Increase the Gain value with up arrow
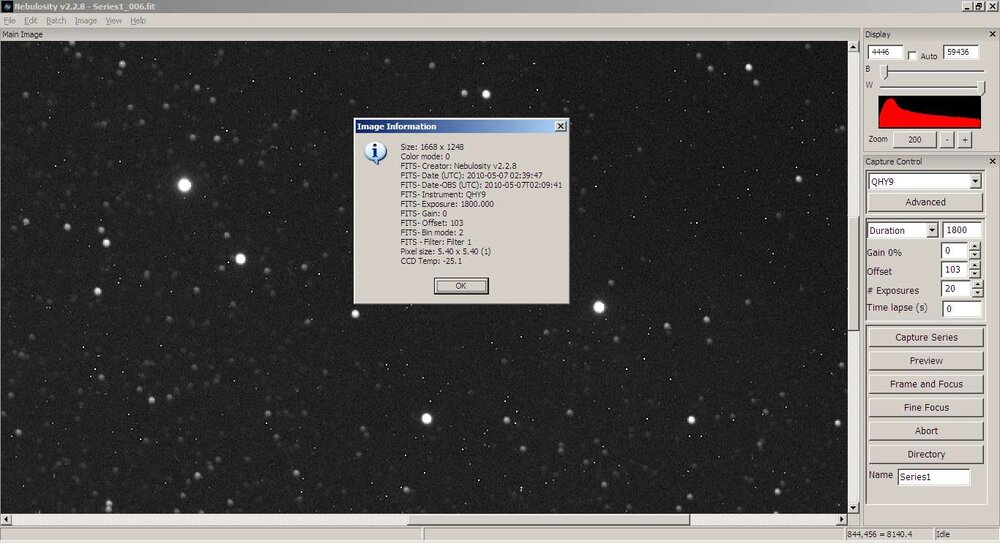The image size is (1000, 543). click(x=975, y=246)
